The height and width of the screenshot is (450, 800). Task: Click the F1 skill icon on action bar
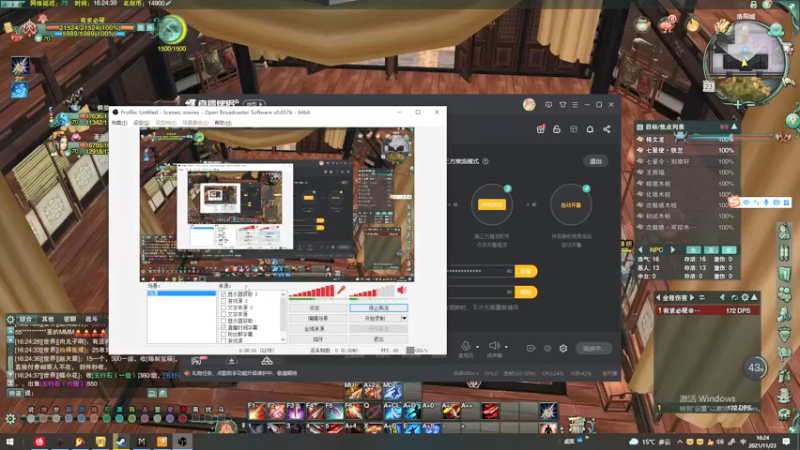pos(257,411)
